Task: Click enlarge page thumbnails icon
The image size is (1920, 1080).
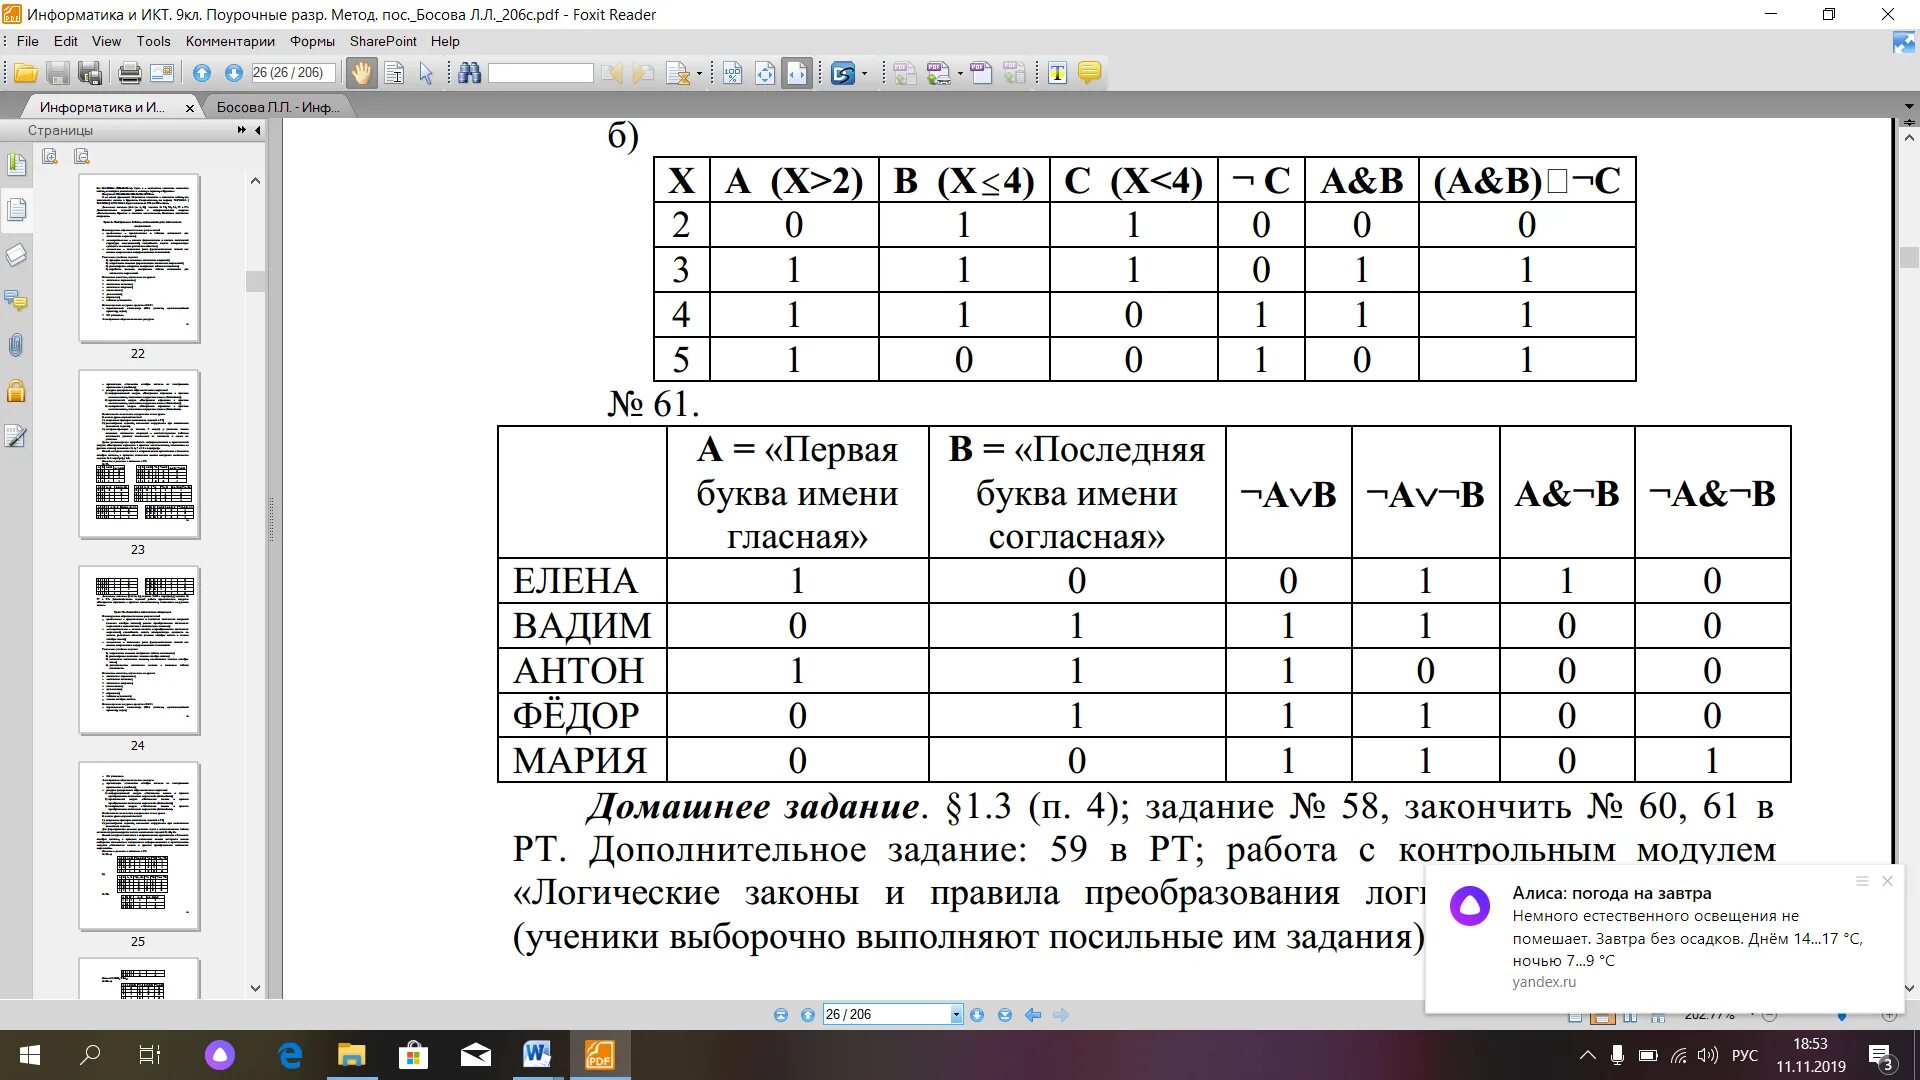Action: (x=50, y=156)
